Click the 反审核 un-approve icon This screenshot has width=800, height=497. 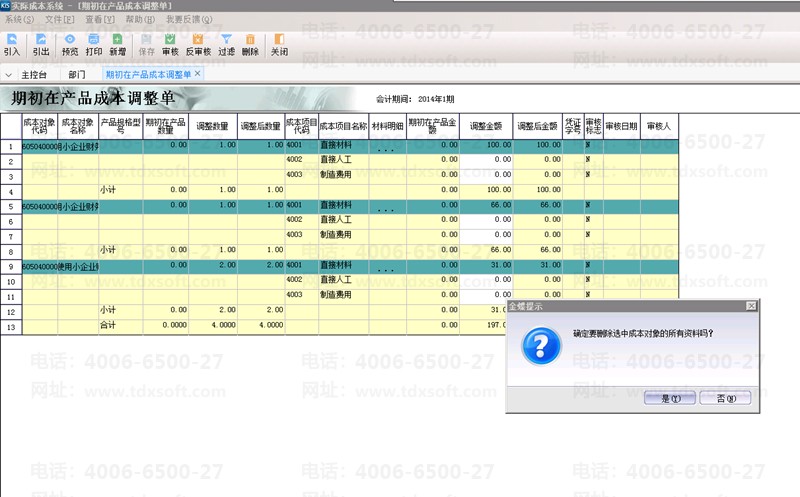coord(198,45)
